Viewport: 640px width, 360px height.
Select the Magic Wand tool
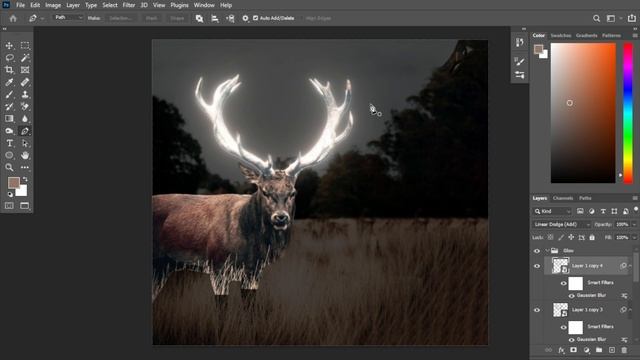[25, 58]
